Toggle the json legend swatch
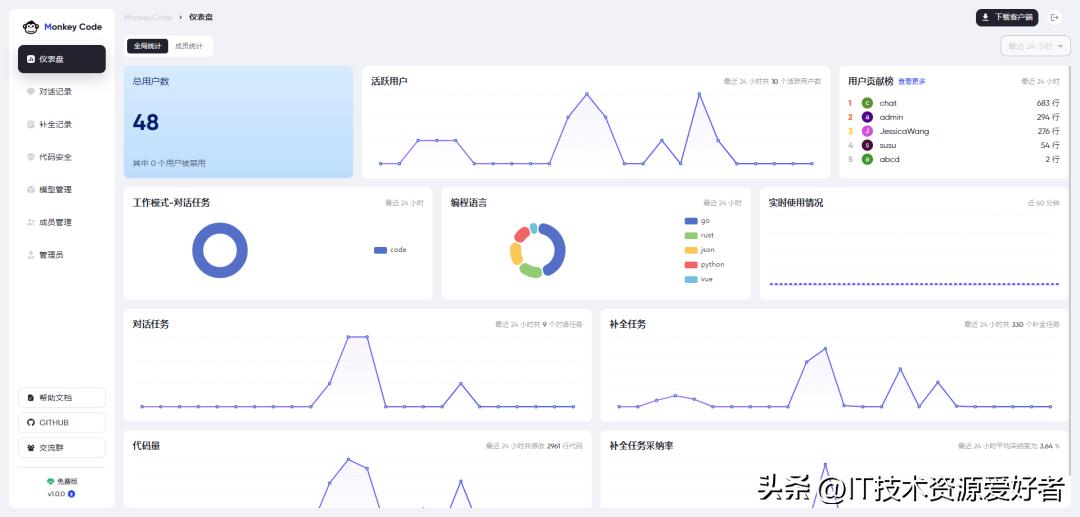 (x=691, y=250)
